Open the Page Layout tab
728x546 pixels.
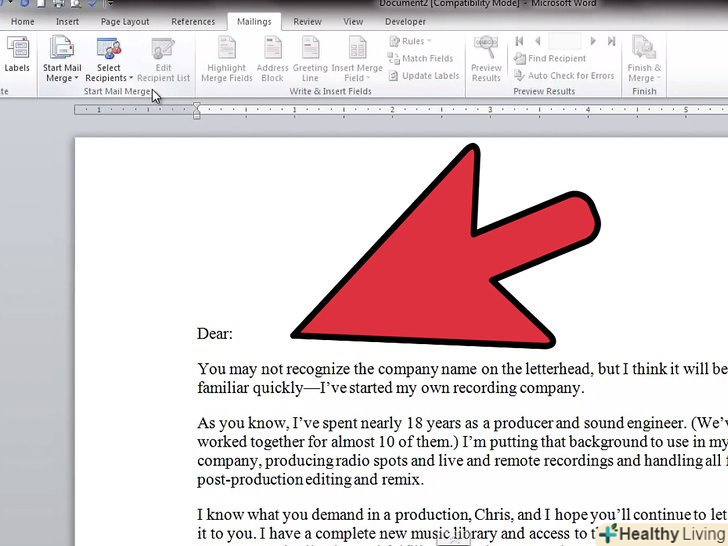[x=125, y=22]
